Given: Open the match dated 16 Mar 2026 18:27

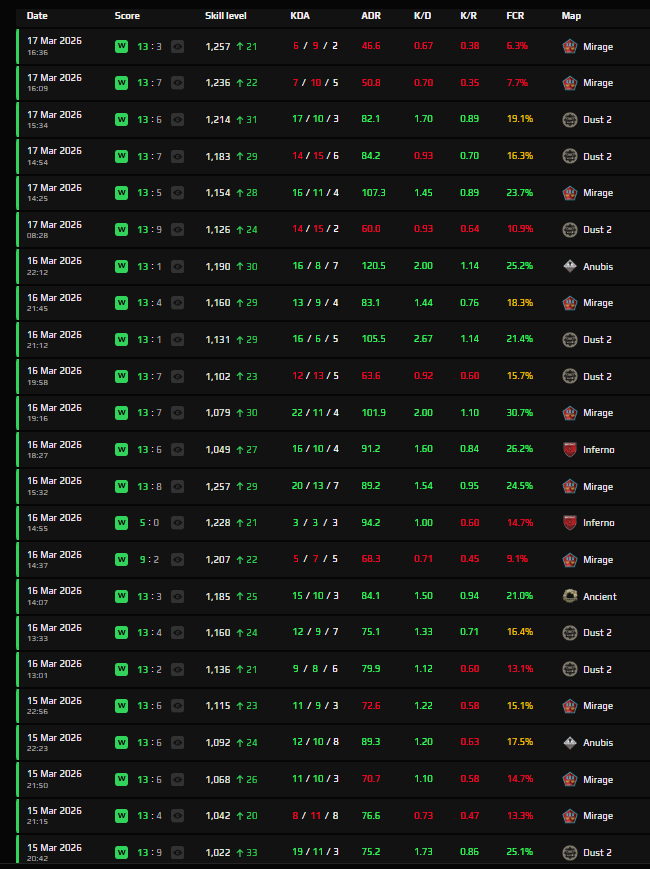Looking at the screenshot, I should pyautogui.click(x=332, y=449).
